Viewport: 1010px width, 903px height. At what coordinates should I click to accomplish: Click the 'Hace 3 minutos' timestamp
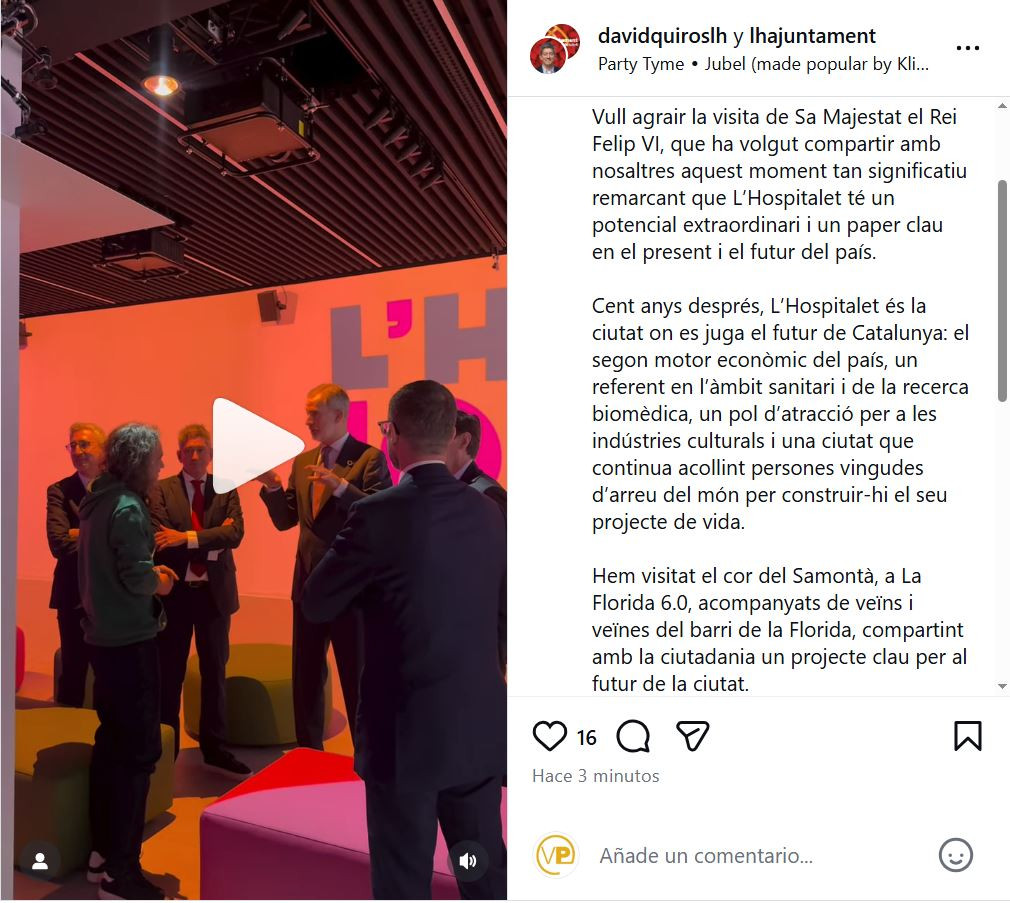coord(596,776)
